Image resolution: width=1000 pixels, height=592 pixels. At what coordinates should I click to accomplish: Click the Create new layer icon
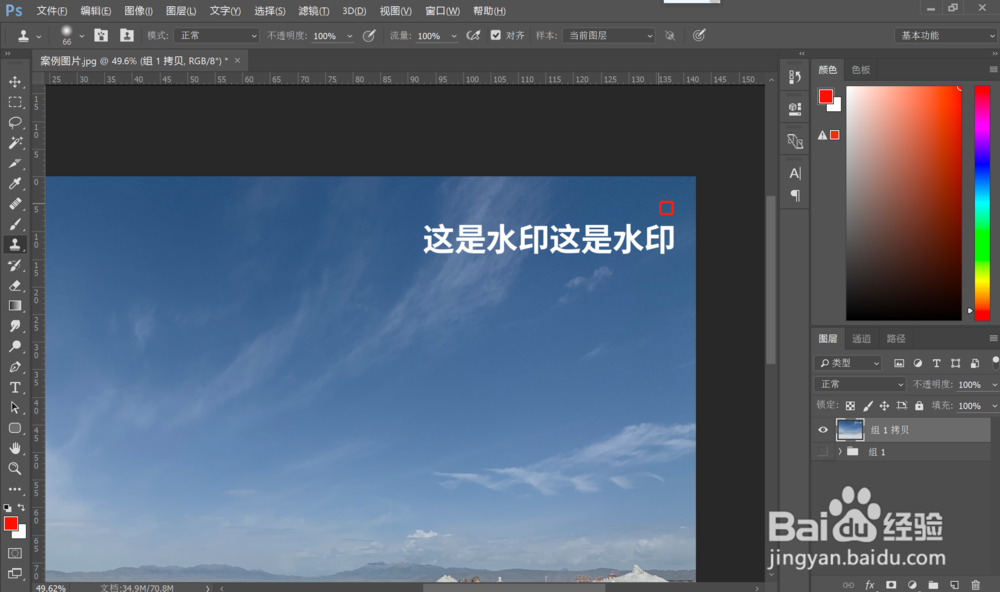(x=954, y=584)
